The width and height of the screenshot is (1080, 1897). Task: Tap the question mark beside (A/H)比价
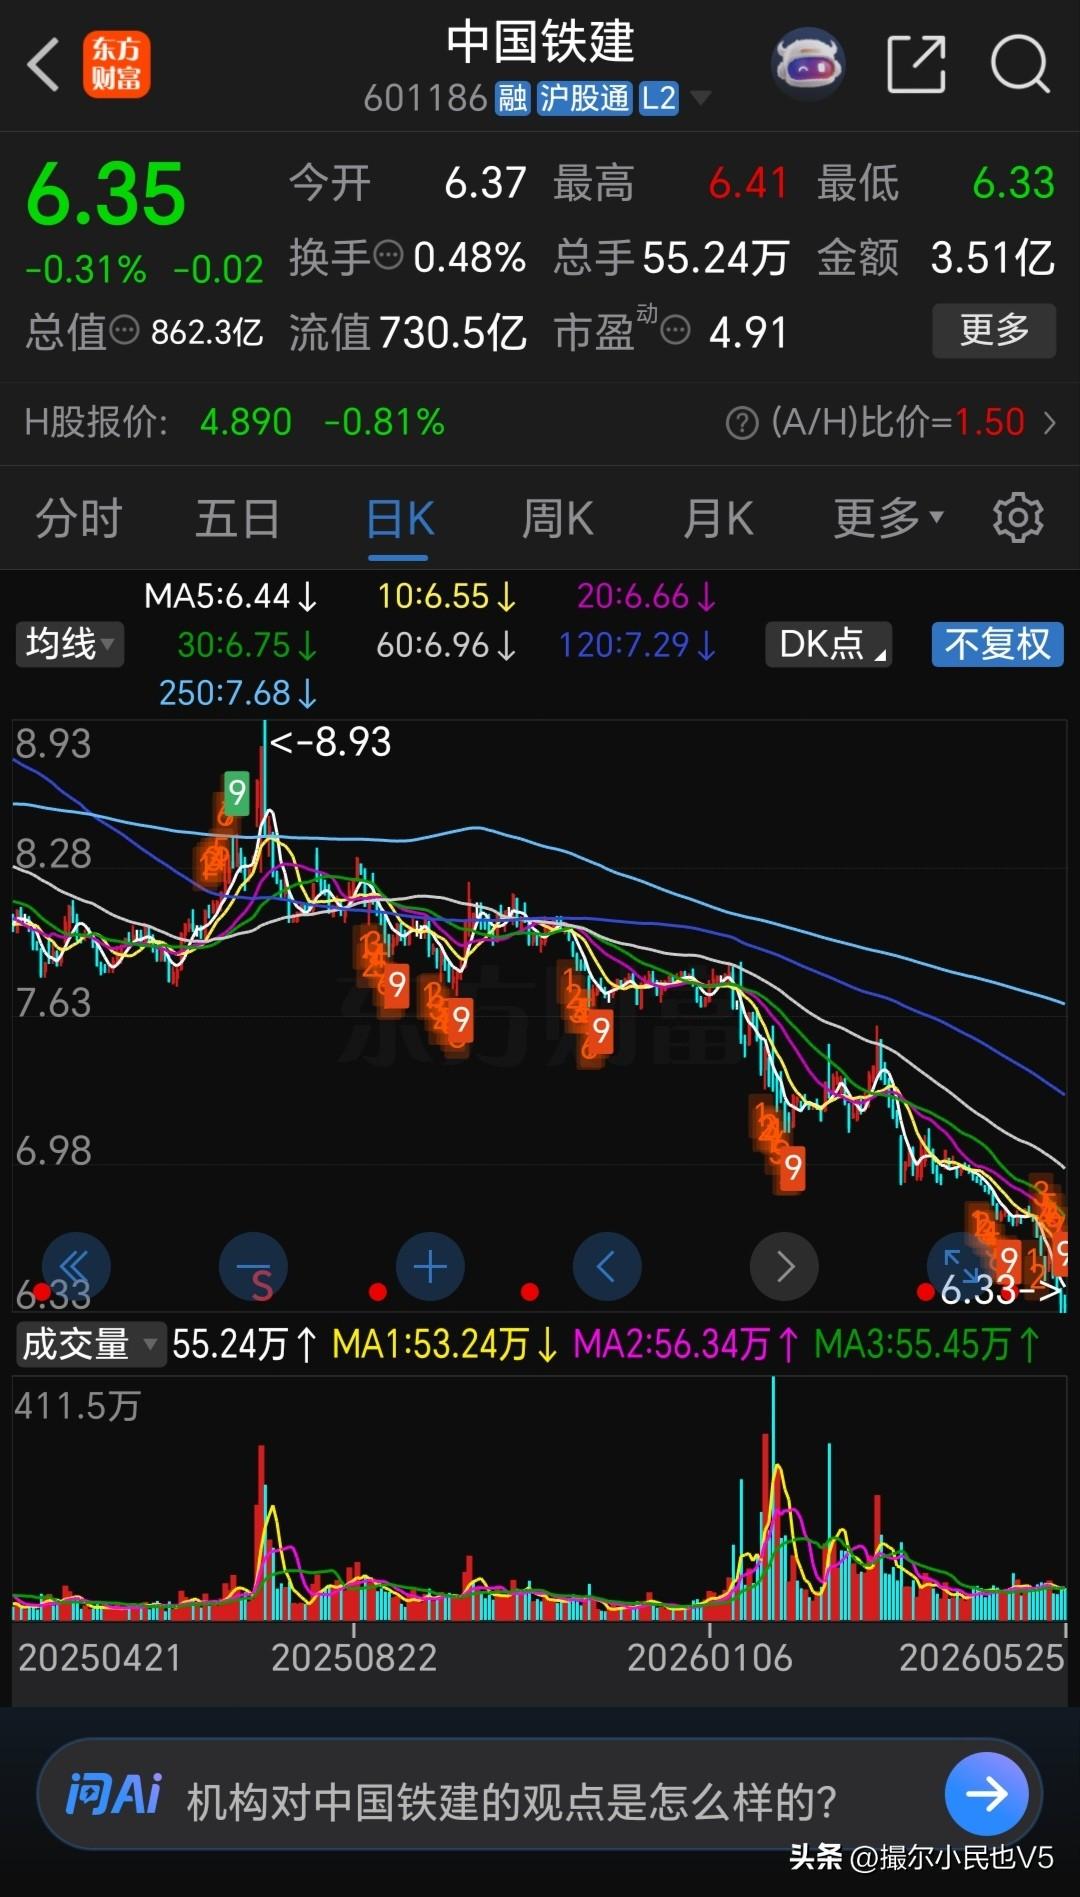742,423
